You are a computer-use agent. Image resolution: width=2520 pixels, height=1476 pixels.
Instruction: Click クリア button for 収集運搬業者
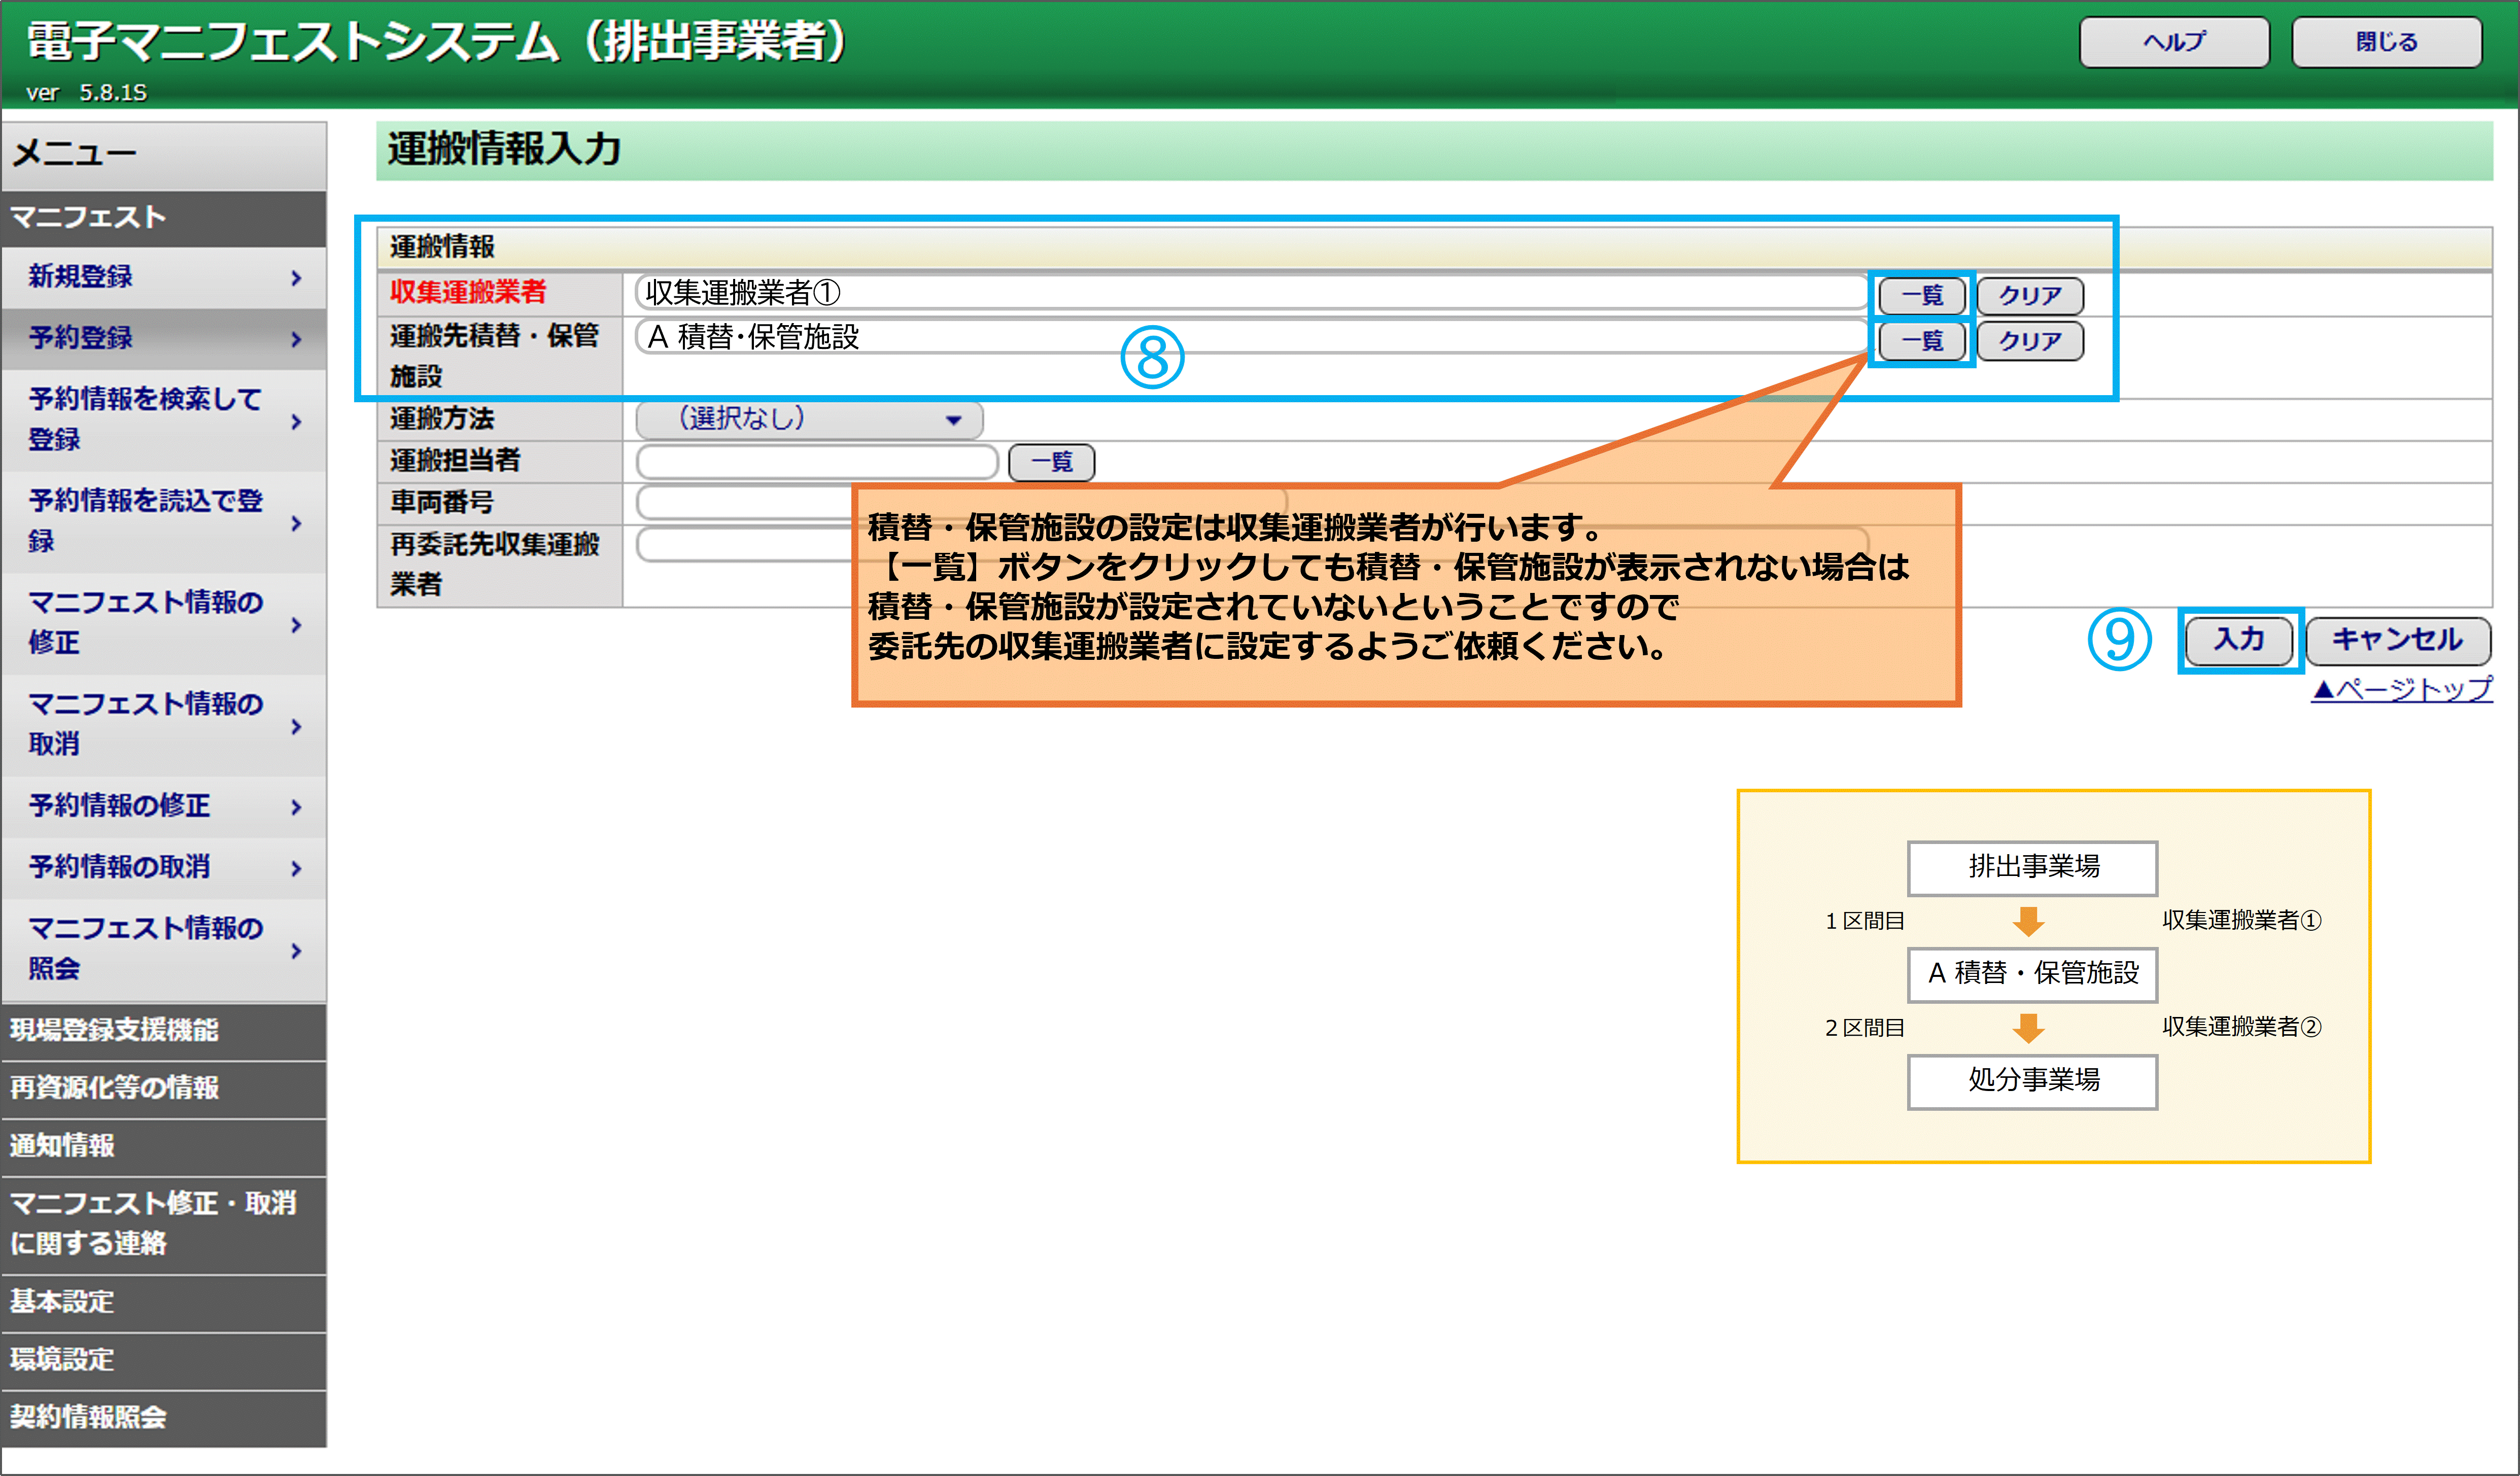[2030, 296]
